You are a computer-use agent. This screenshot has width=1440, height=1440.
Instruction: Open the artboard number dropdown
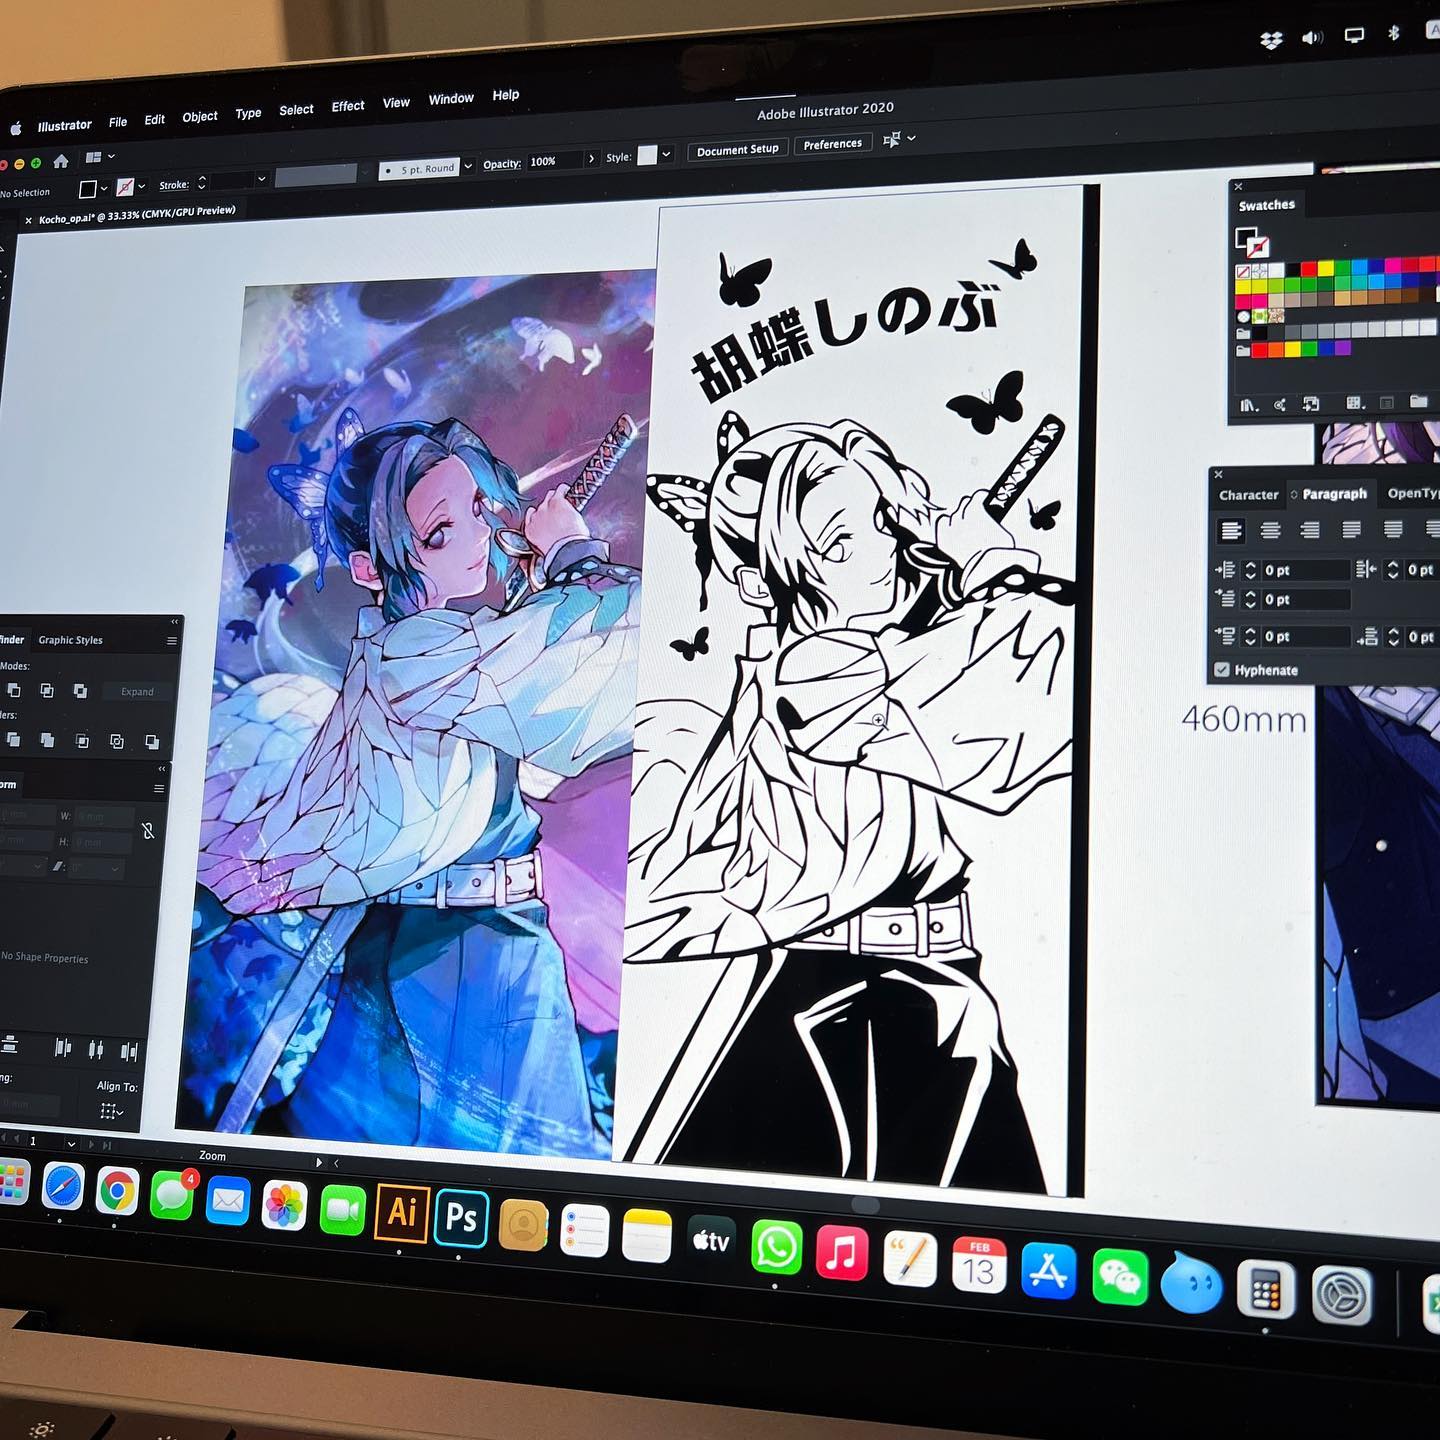71,1143
